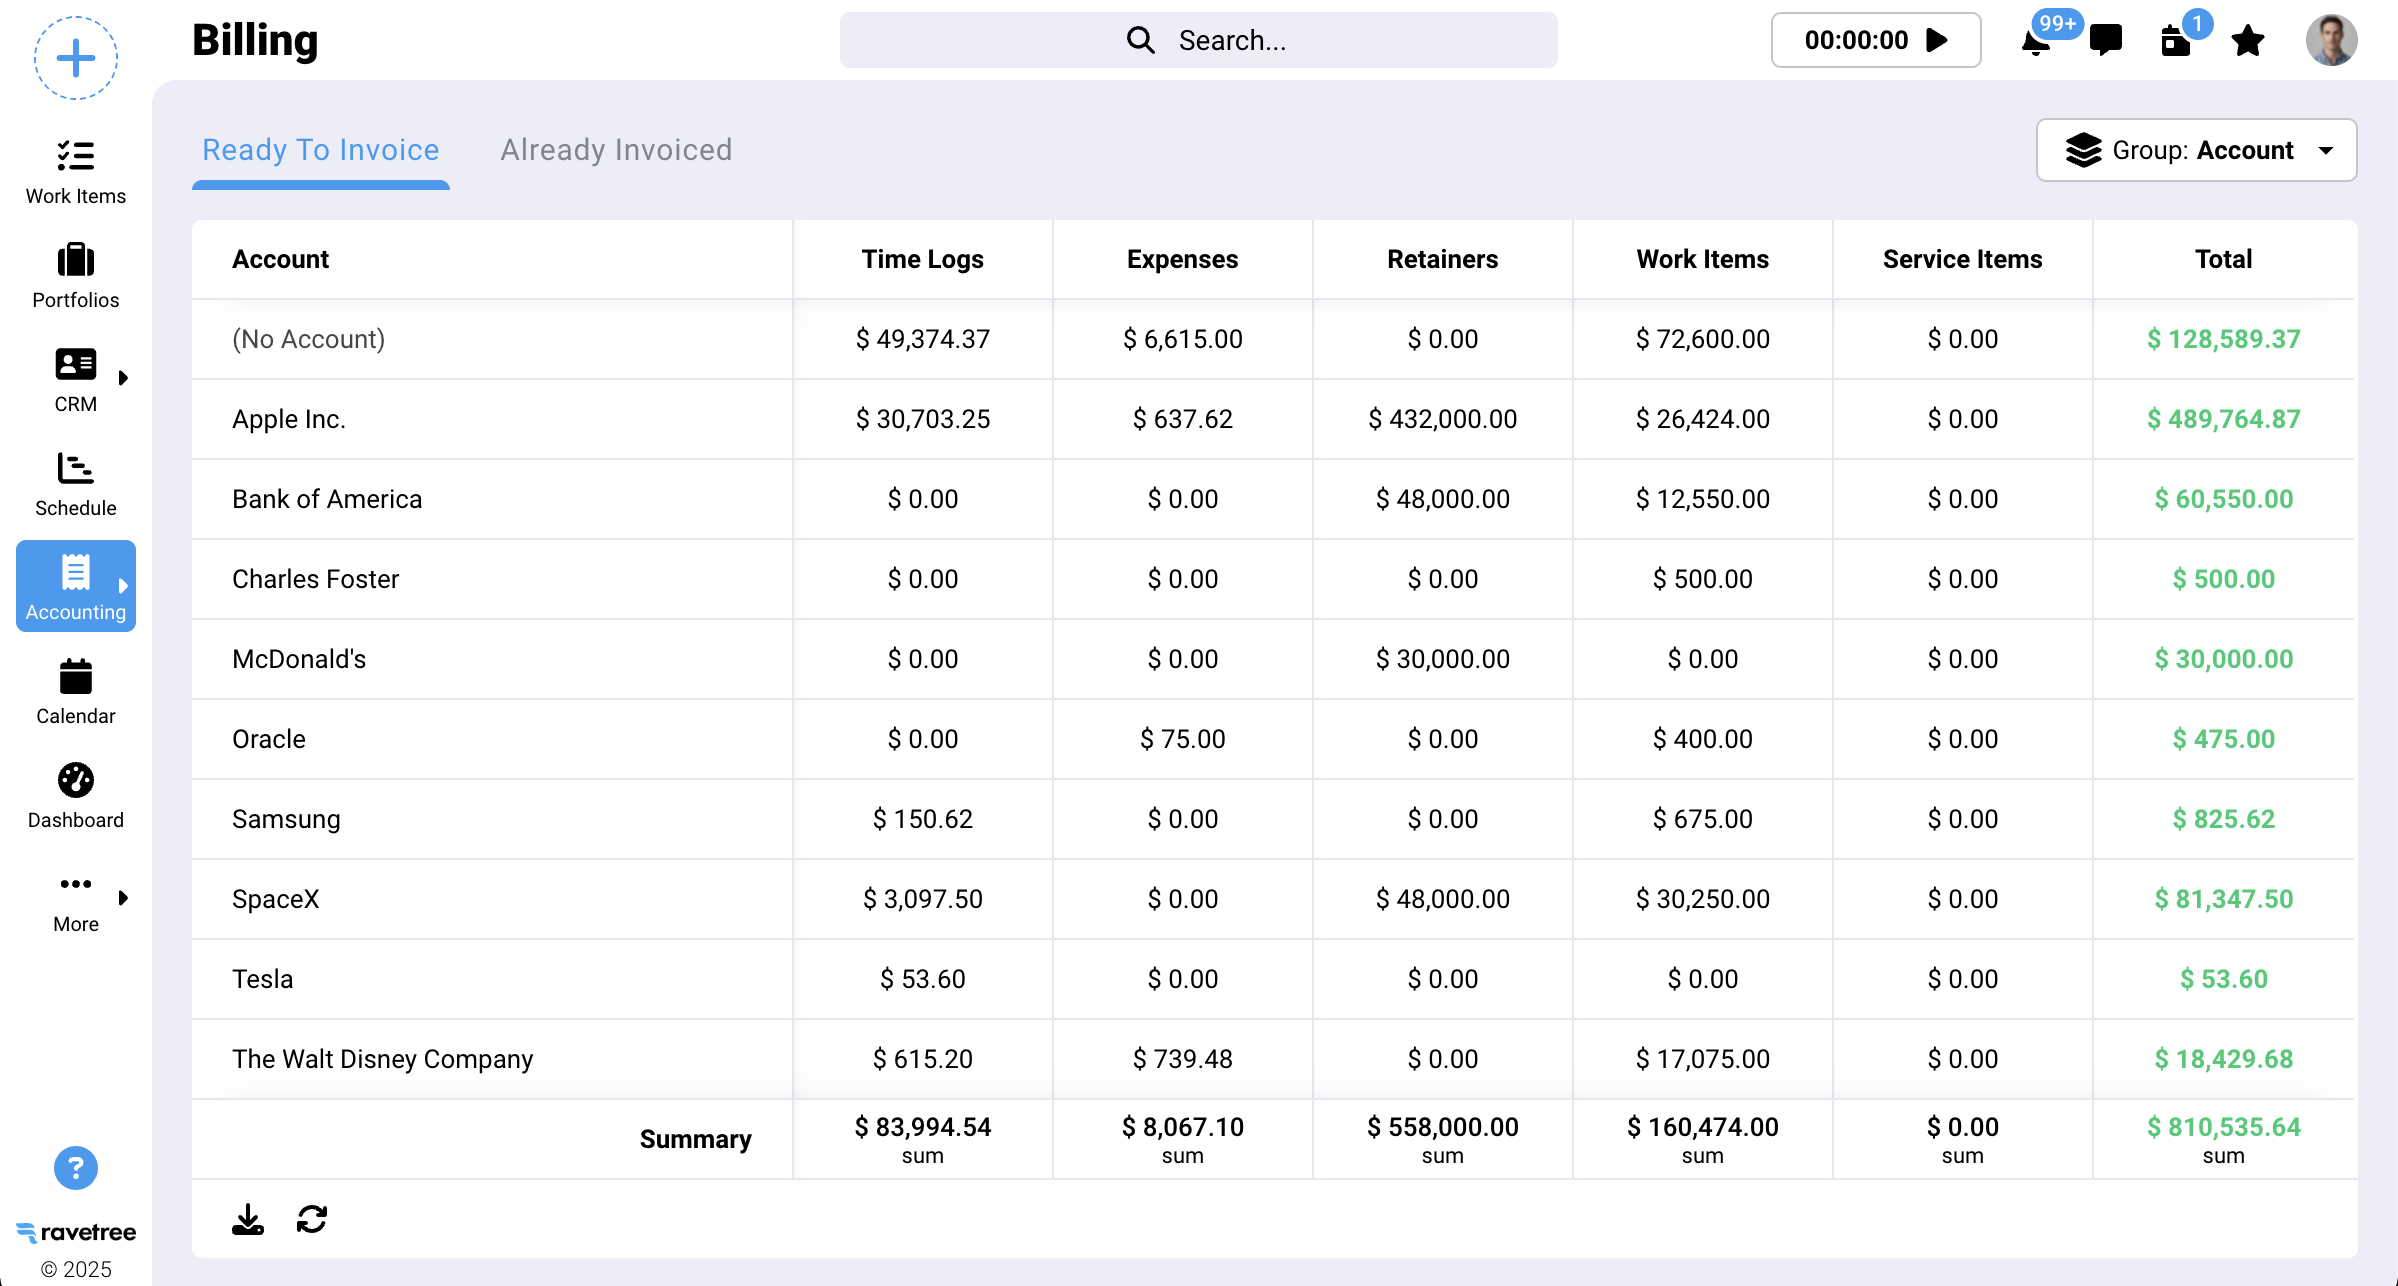Image resolution: width=2398 pixels, height=1286 pixels.
Task: Refresh the billing table data
Action: [x=312, y=1219]
